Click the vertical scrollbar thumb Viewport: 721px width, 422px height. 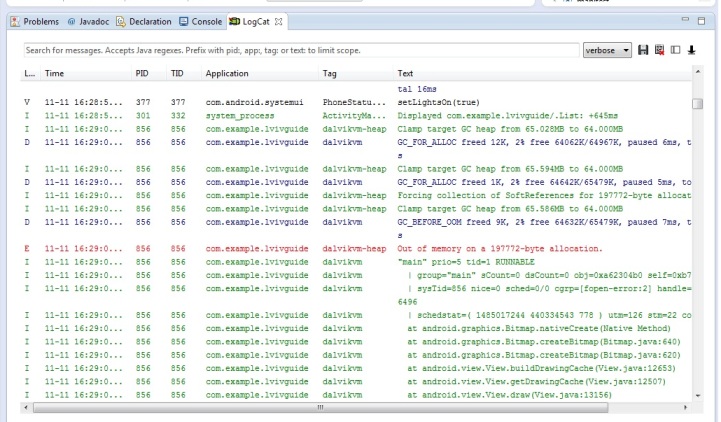click(x=698, y=104)
